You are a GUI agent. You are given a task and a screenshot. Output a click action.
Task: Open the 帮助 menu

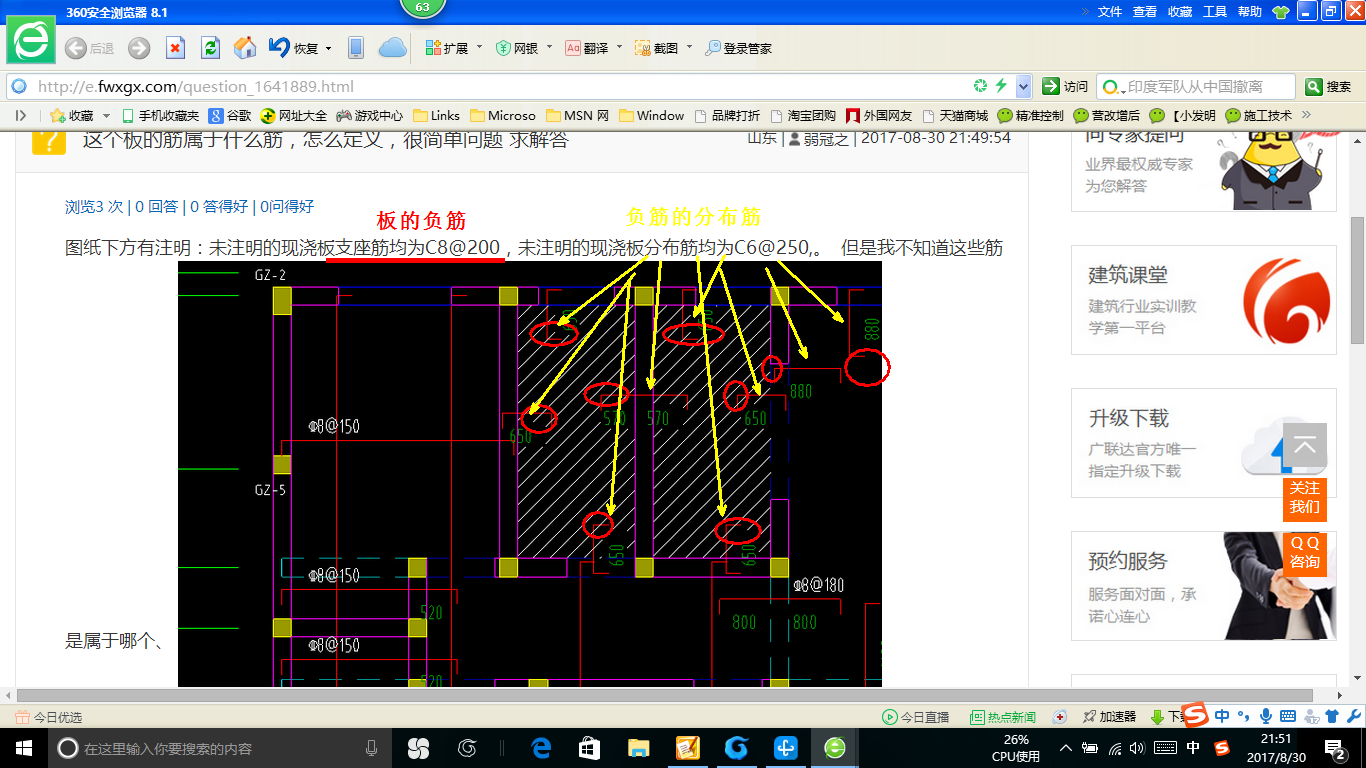(x=1250, y=12)
